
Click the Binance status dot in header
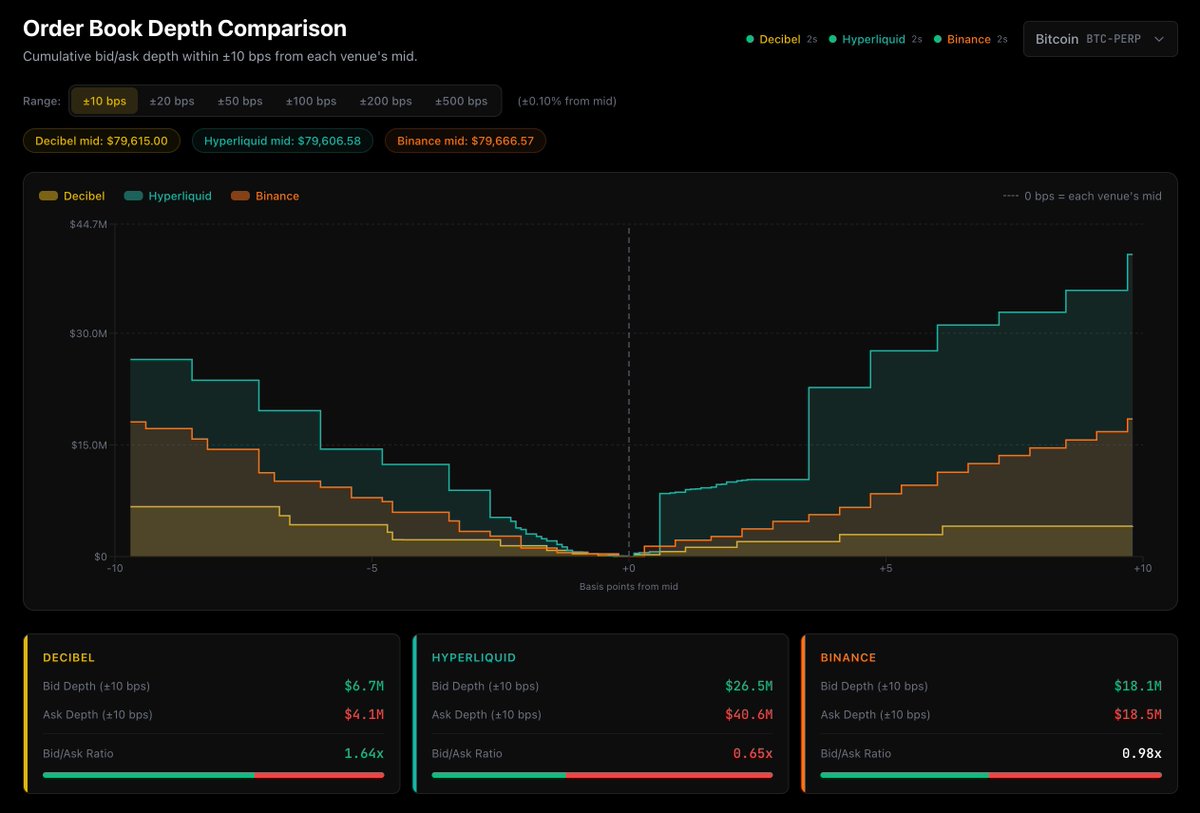coord(937,39)
